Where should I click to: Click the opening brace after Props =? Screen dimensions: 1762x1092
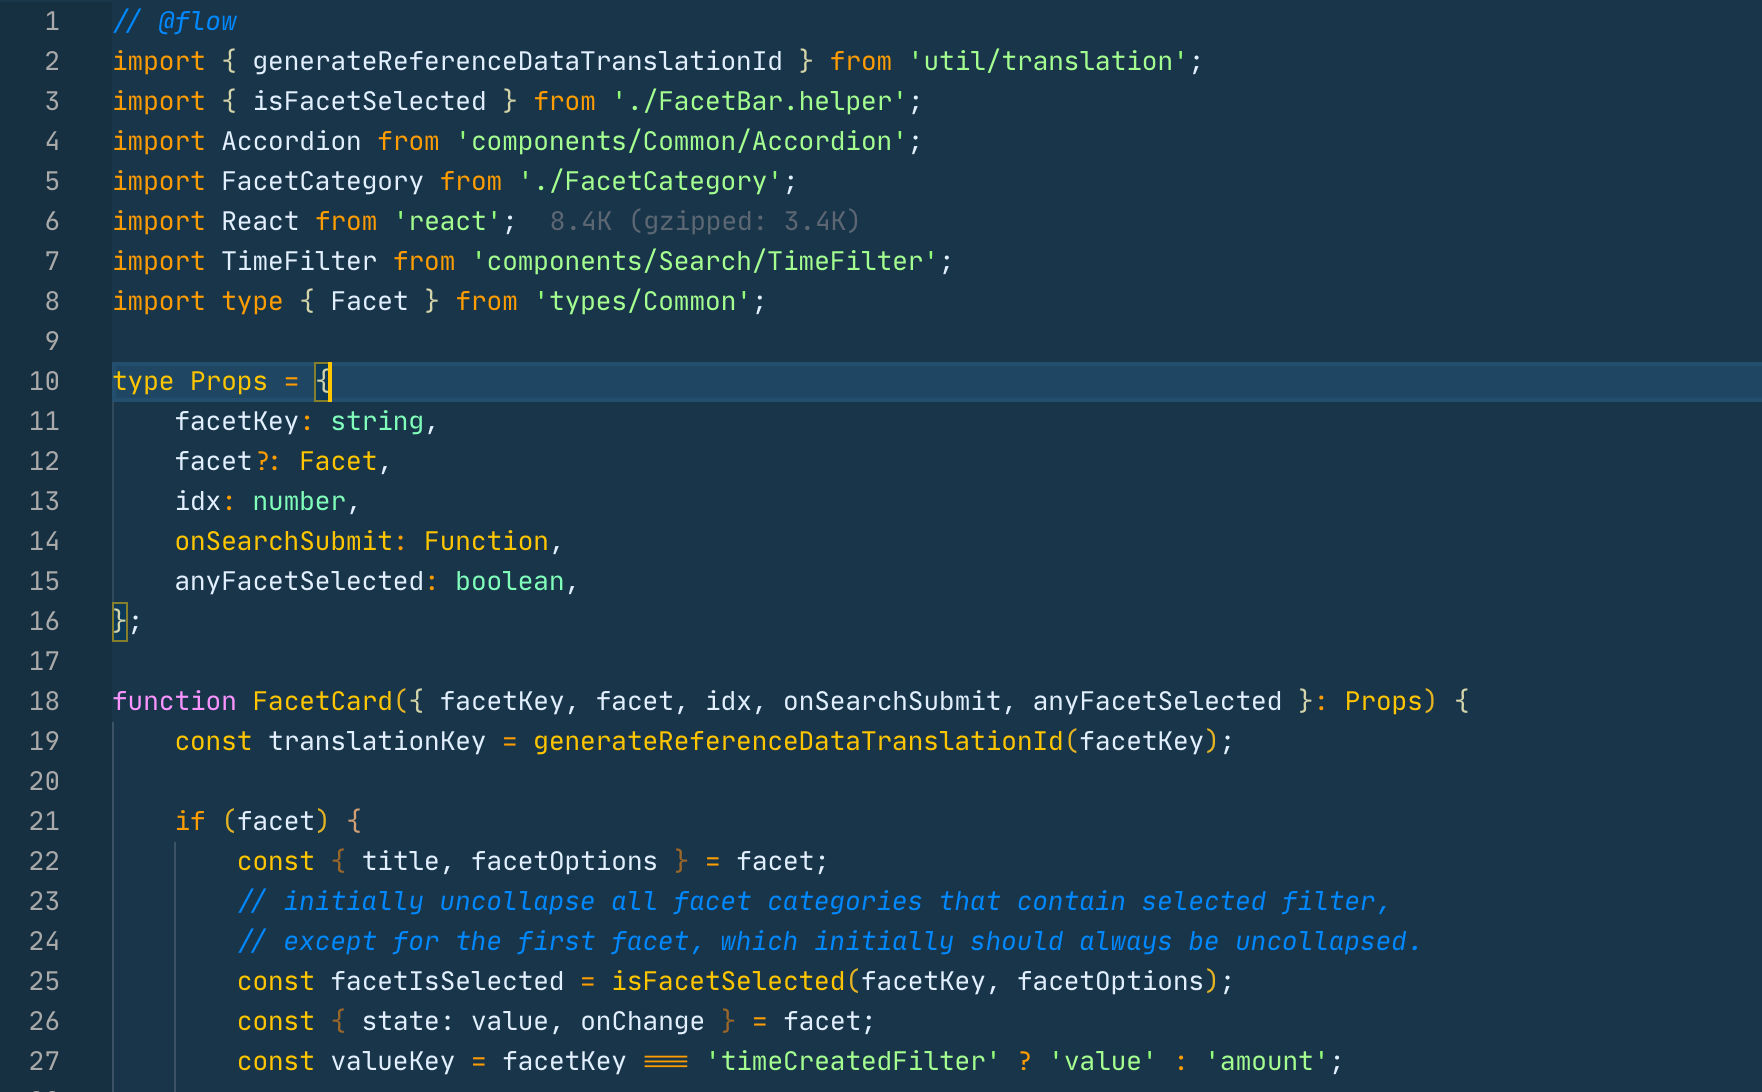[323, 381]
